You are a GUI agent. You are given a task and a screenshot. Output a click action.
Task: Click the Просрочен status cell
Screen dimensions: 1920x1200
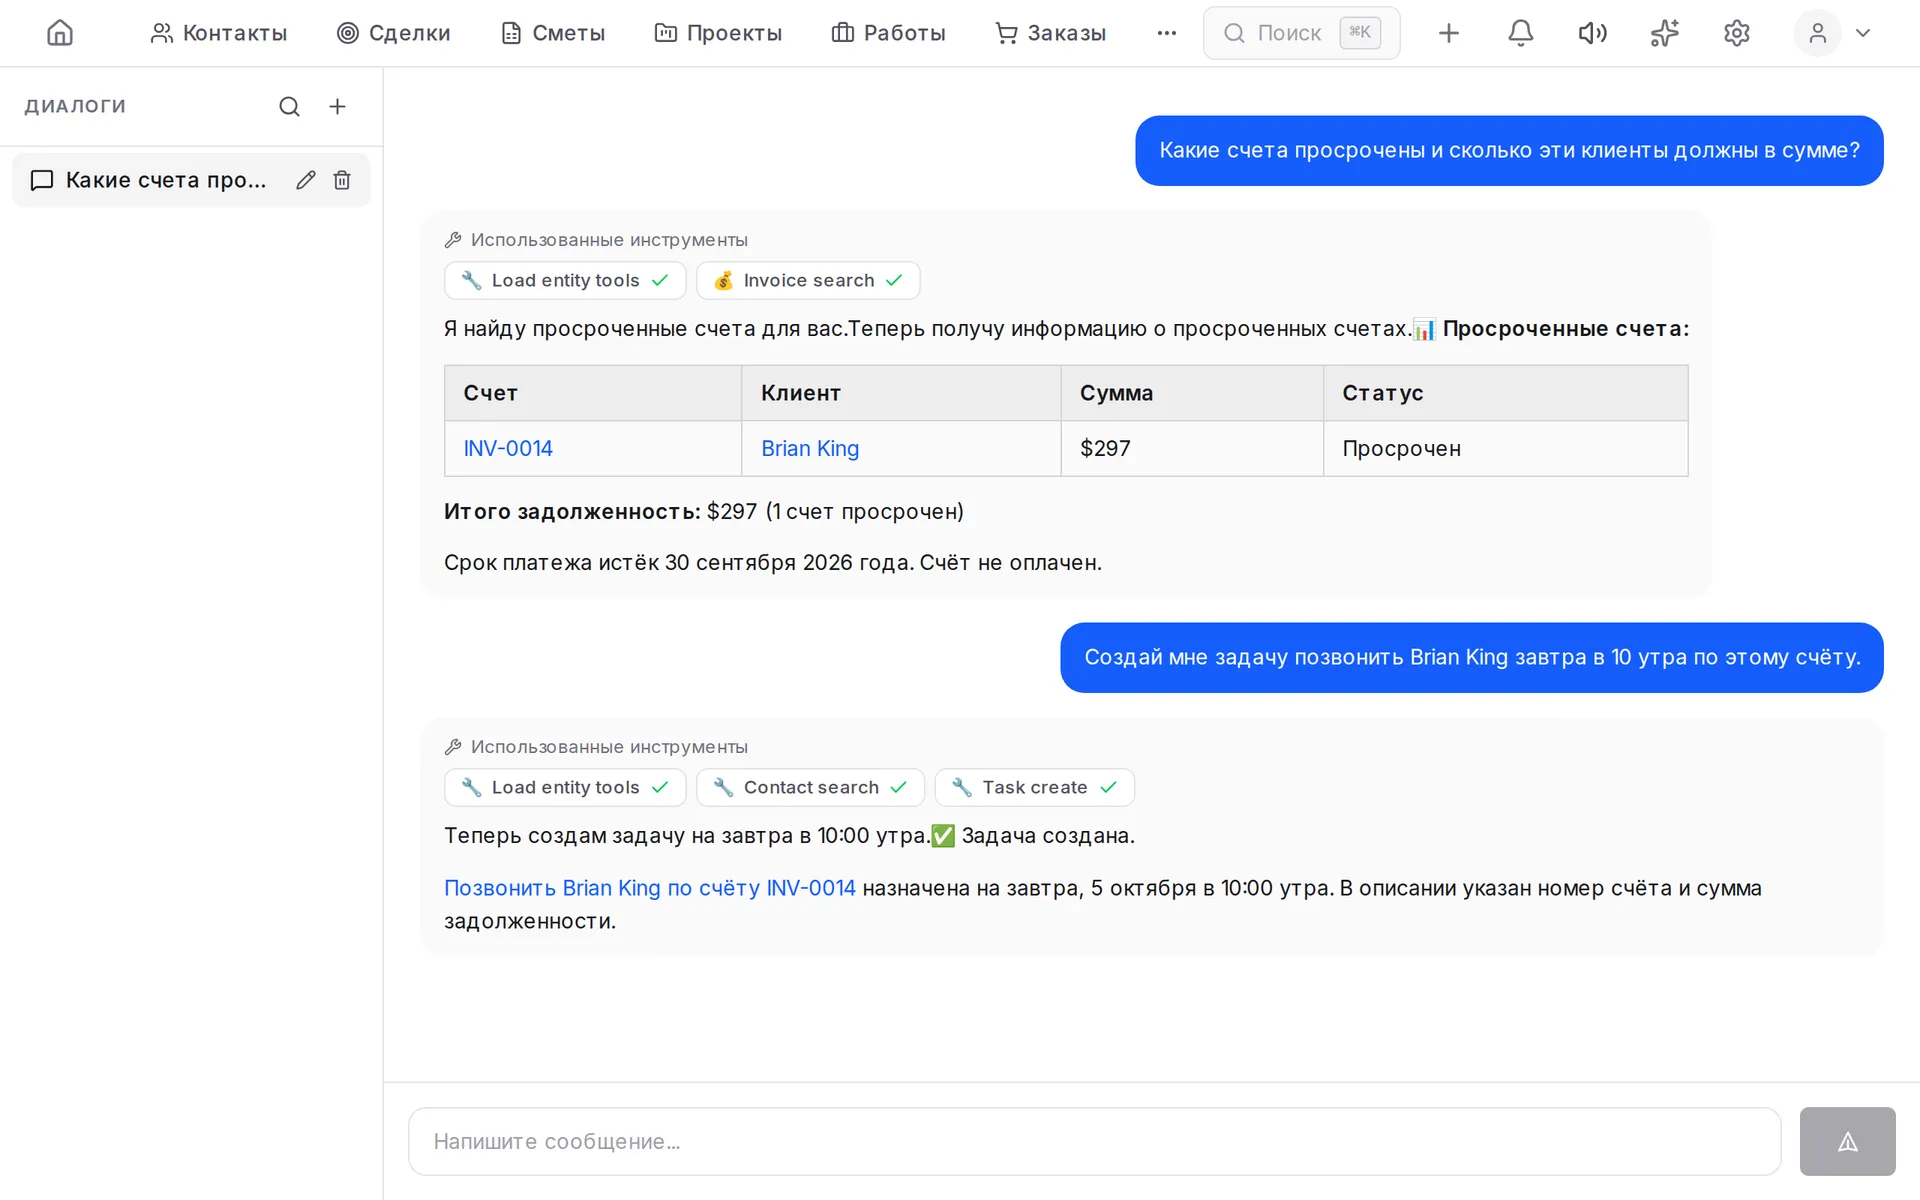click(1505, 448)
